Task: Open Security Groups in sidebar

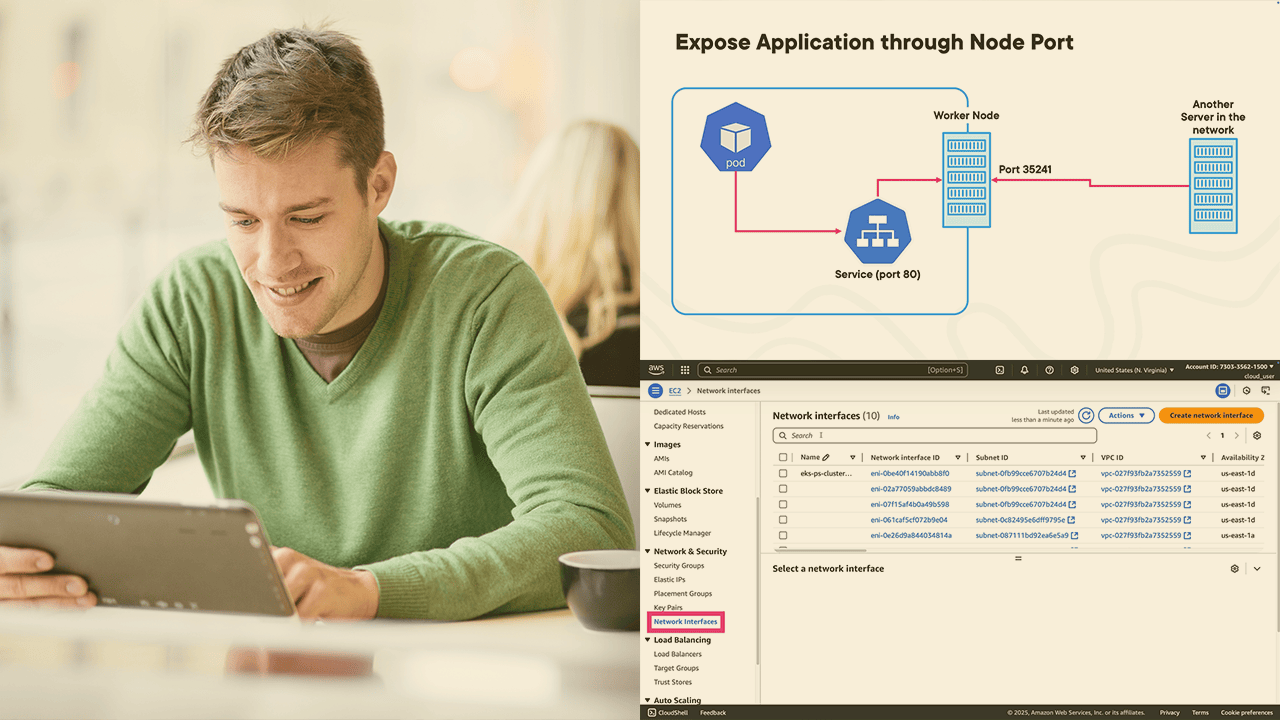Action: click(679, 566)
